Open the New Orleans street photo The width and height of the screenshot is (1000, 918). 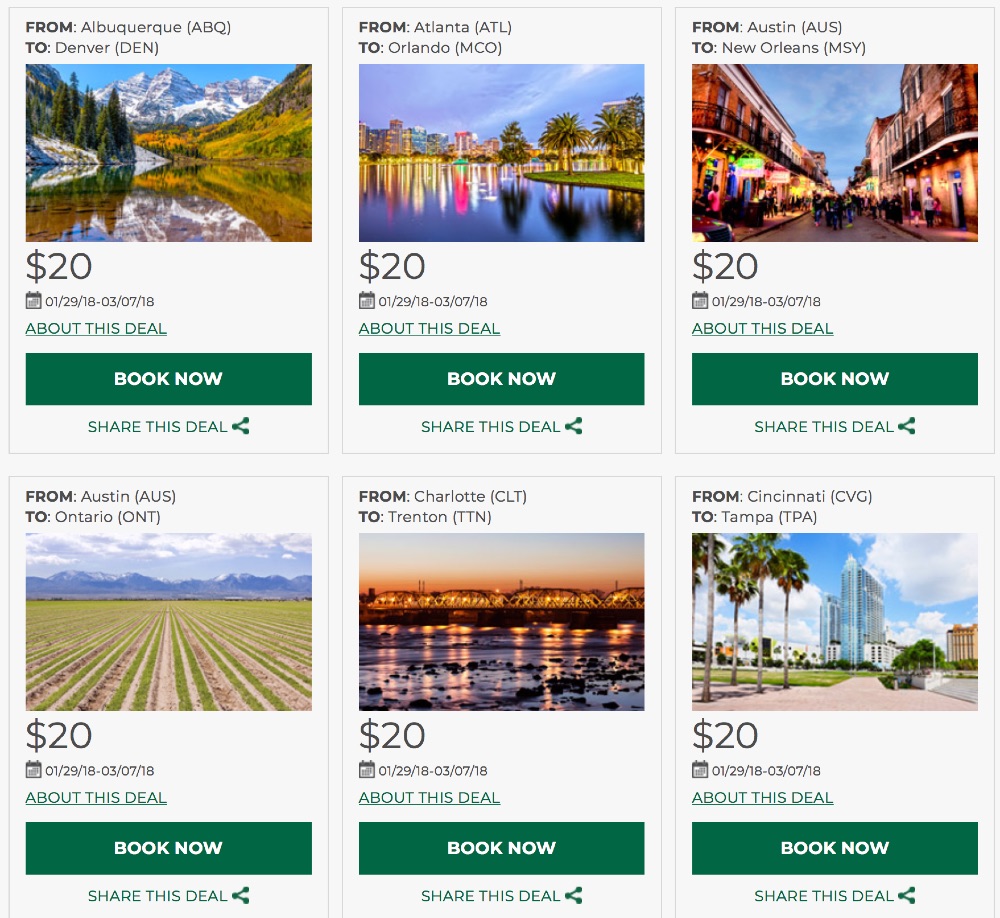[x=834, y=153]
